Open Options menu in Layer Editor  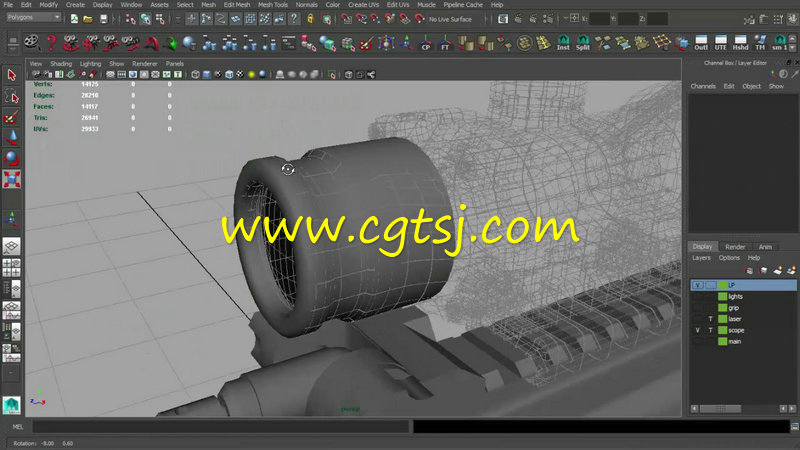click(x=729, y=258)
